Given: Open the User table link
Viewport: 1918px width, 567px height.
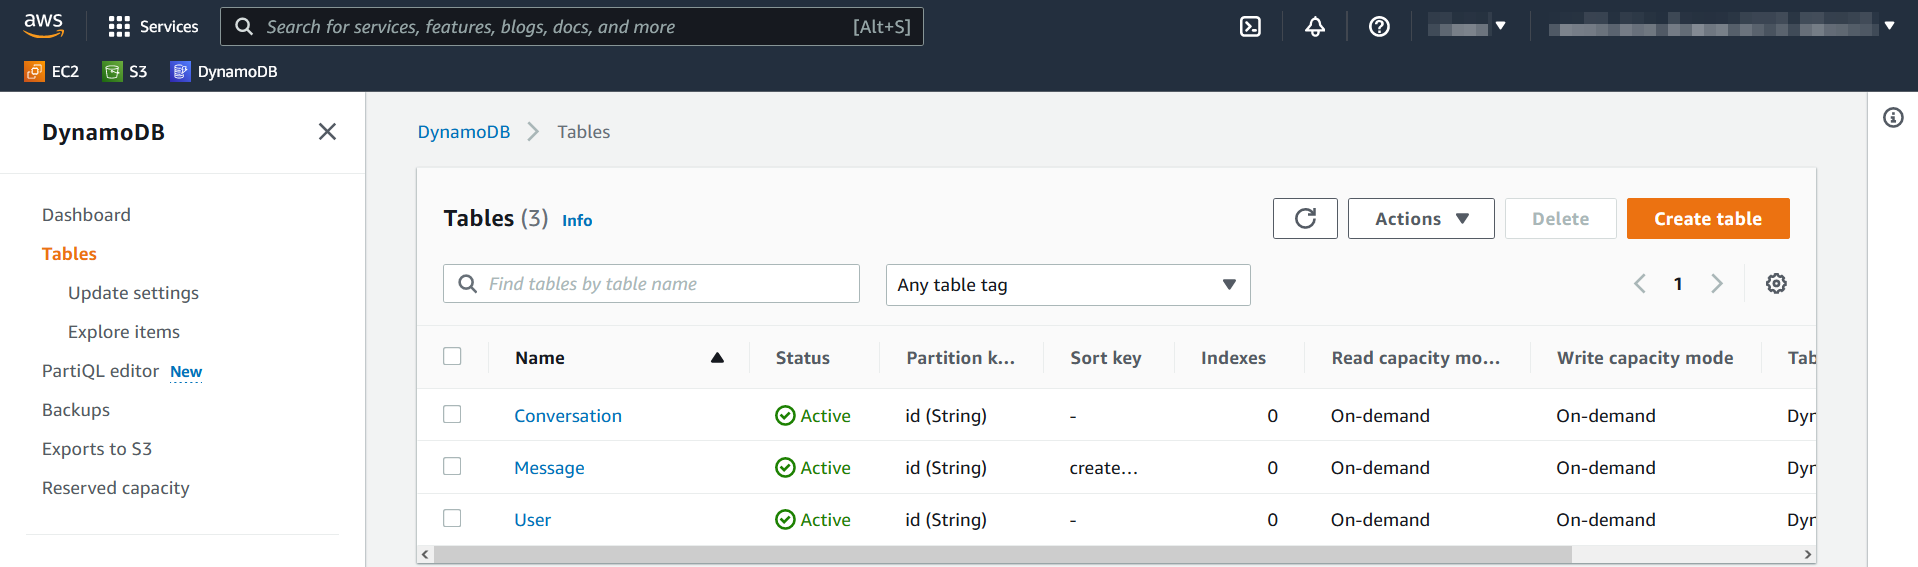Looking at the screenshot, I should [532, 520].
